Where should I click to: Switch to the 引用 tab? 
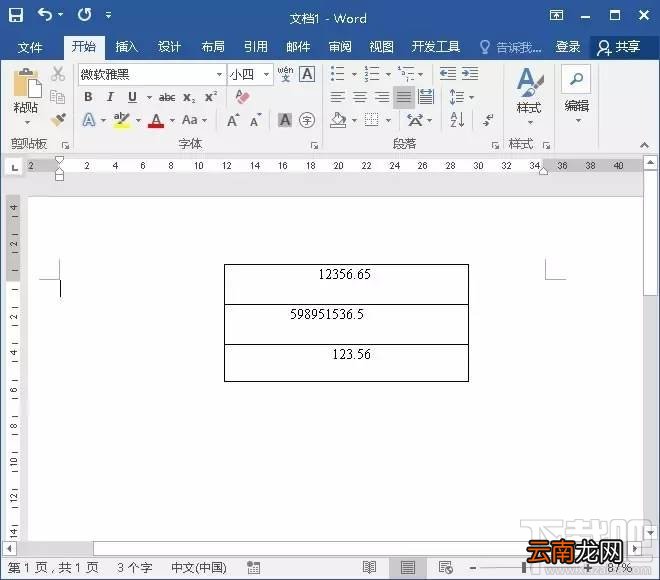(x=255, y=47)
